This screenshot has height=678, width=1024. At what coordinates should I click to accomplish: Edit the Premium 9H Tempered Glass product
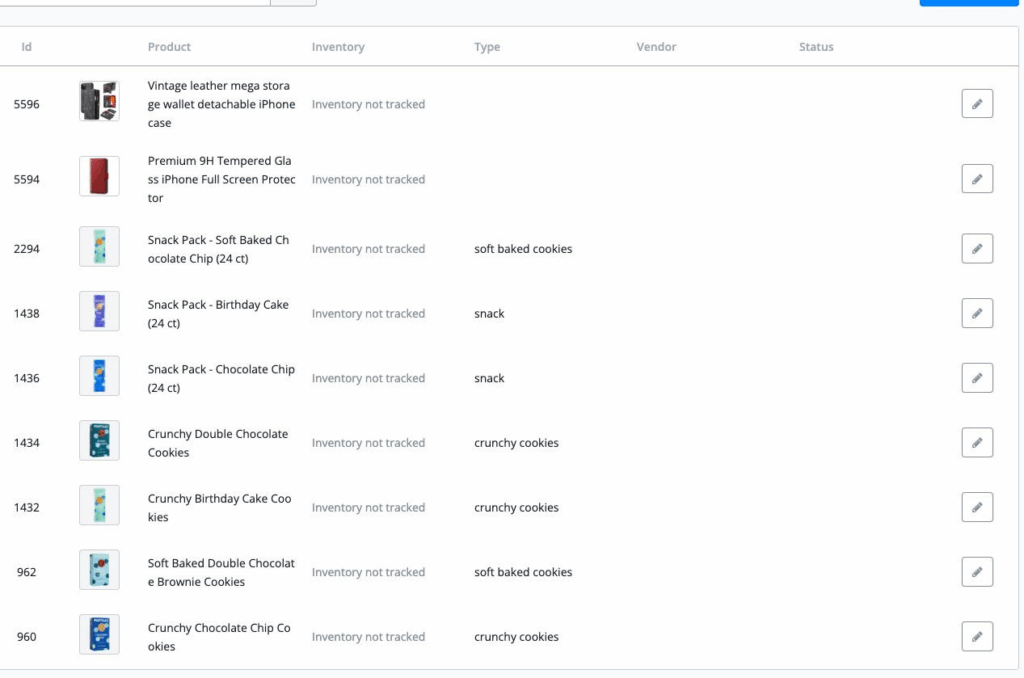pyautogui.click(x=976, y=179)
